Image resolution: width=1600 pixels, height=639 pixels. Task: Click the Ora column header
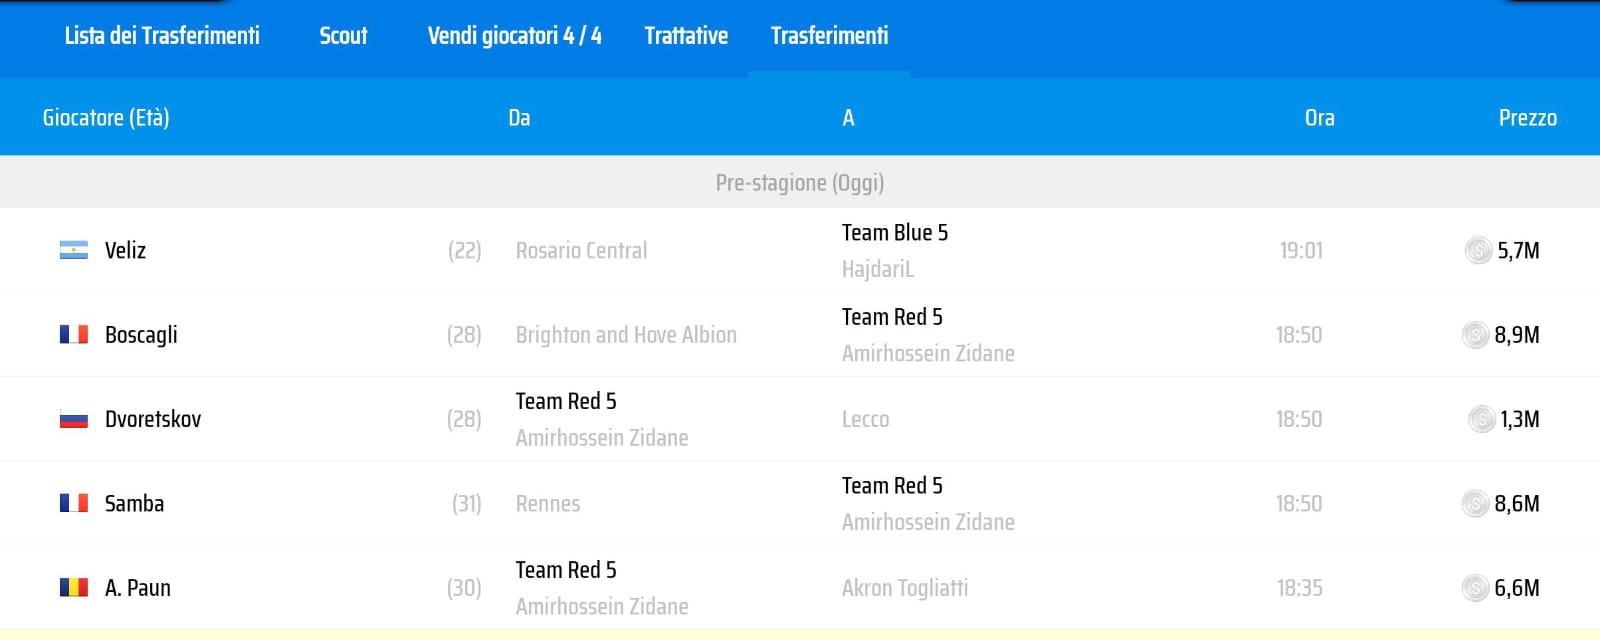(x=1319, y=118)
